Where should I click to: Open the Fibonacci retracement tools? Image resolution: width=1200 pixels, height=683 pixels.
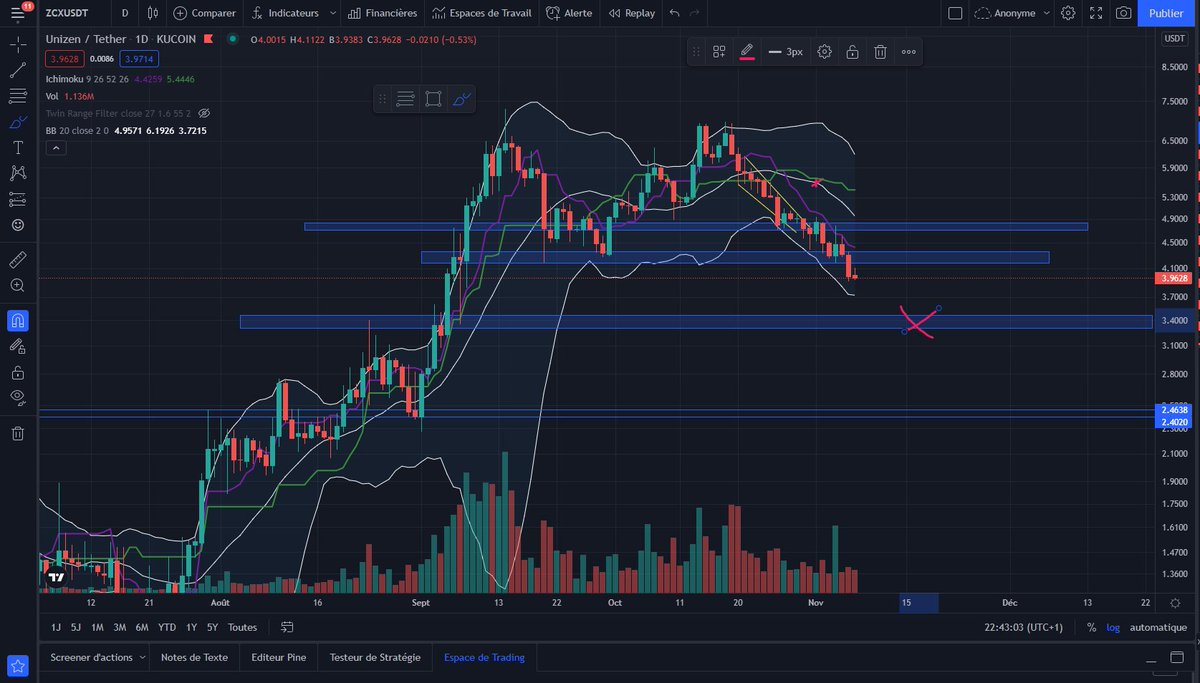pyautogui.click(x=18, y=96)
